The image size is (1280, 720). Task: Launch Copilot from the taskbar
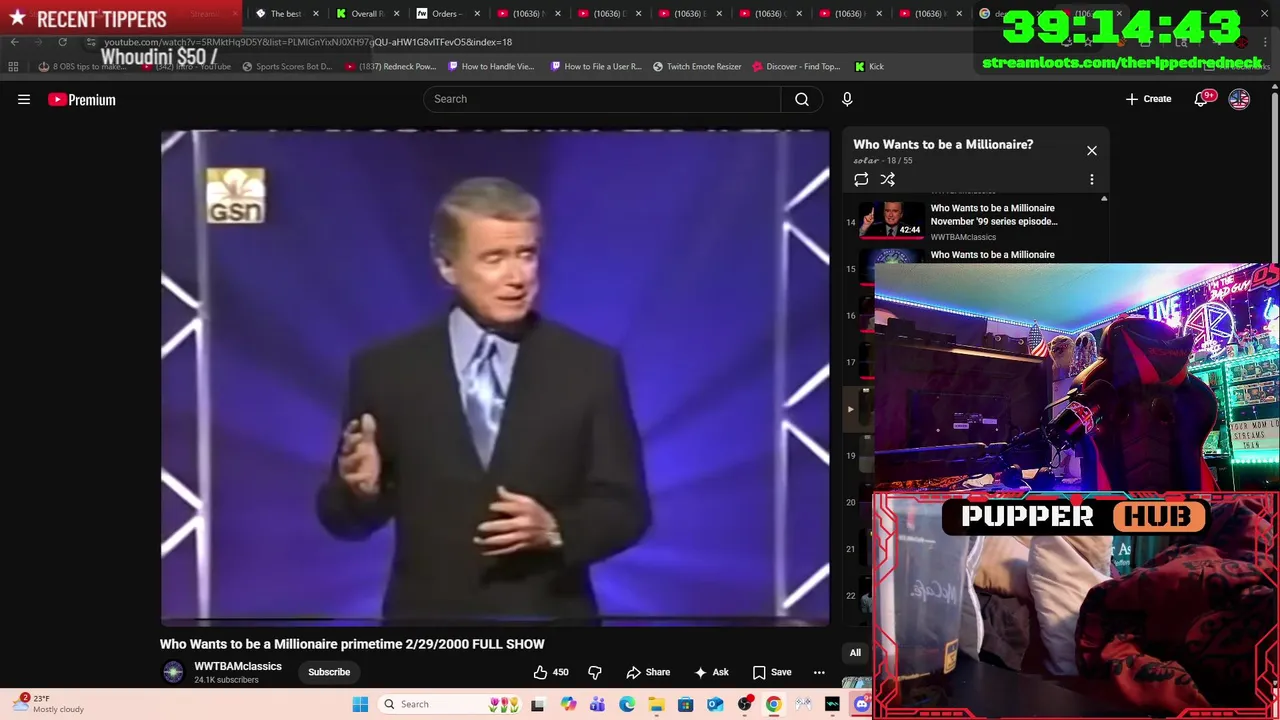point(568,705)
